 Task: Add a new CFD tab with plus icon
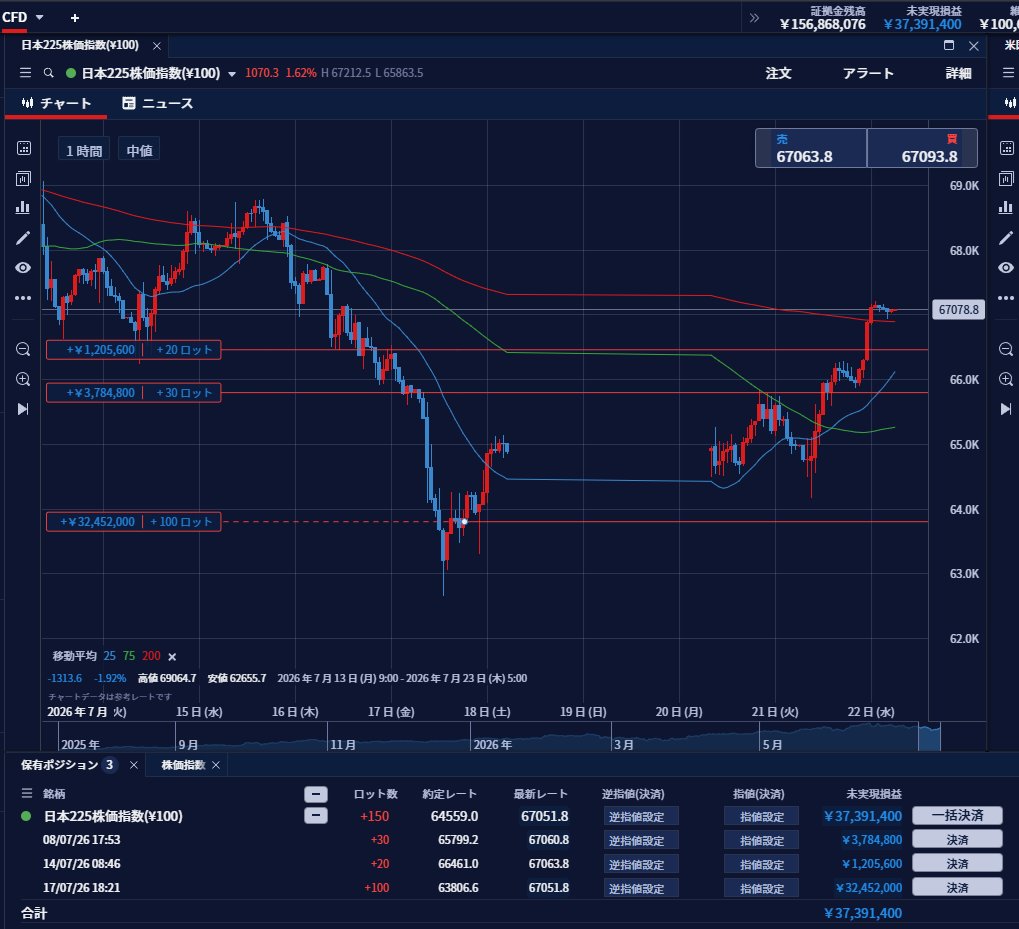tap(75, 18)
